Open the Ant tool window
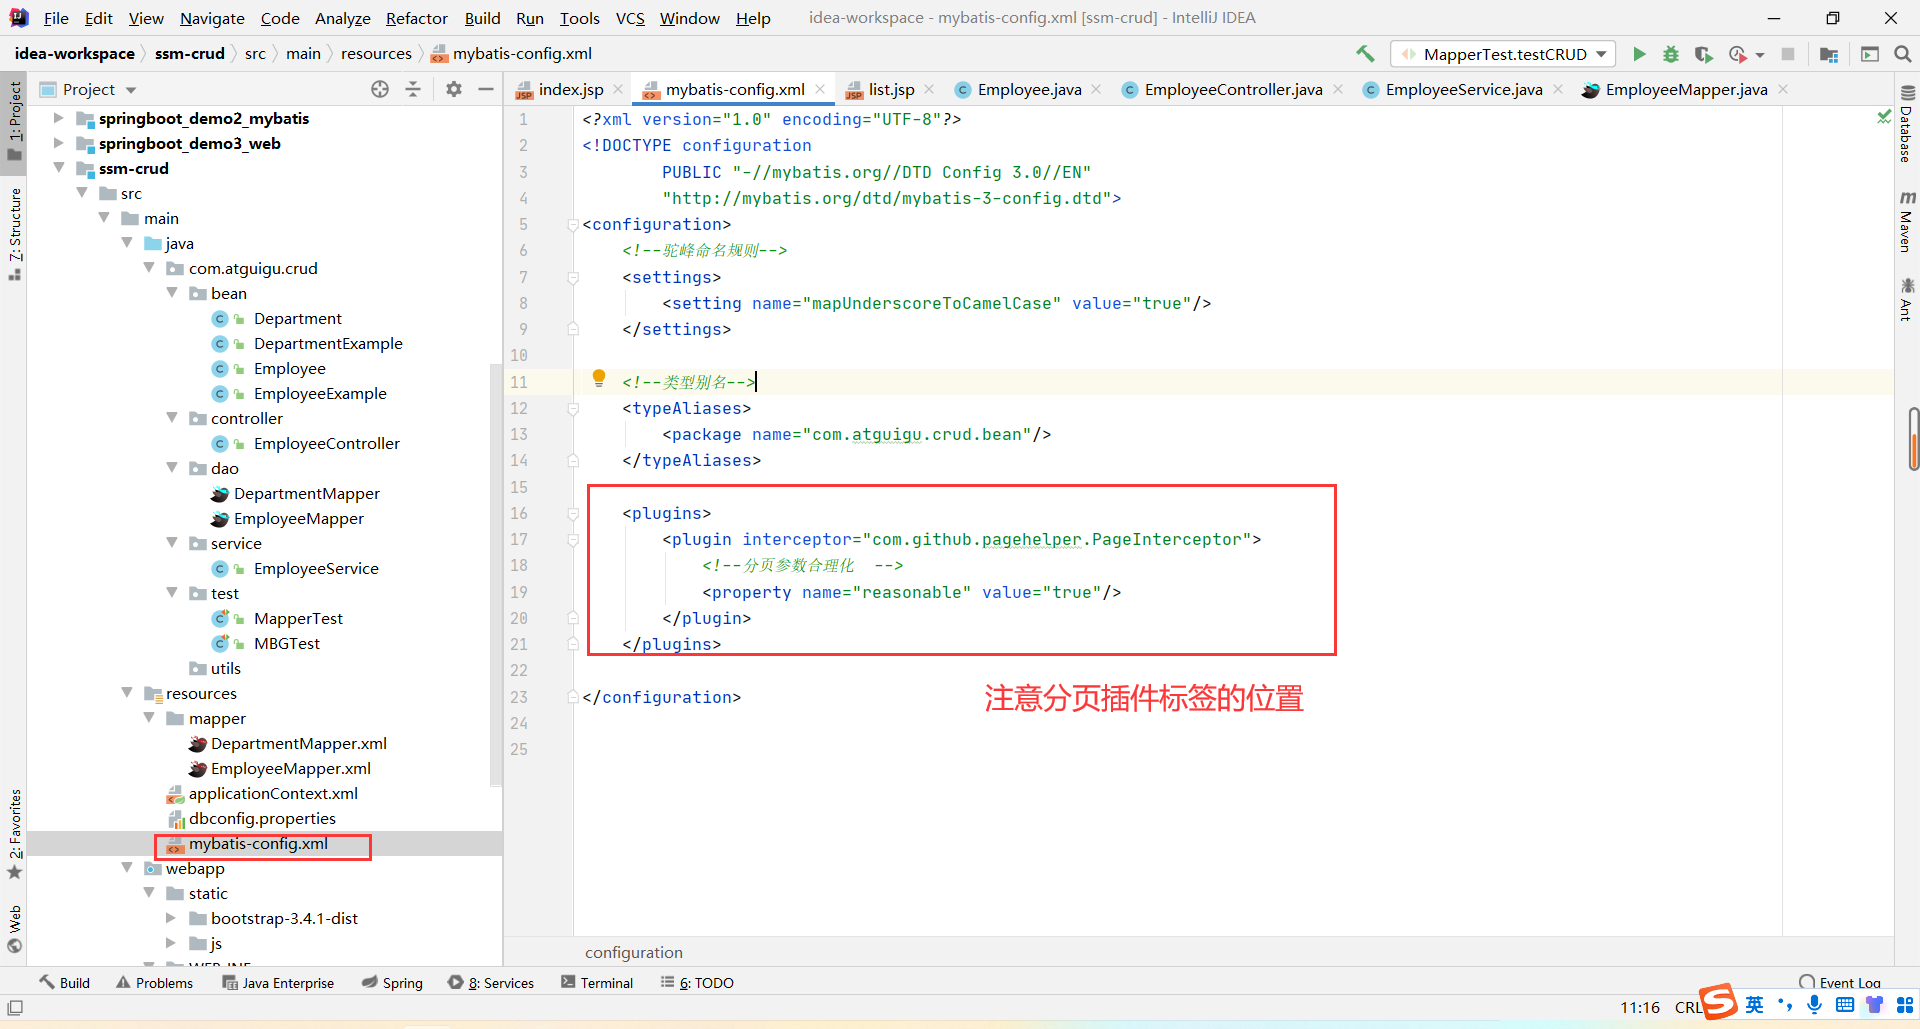The height and width of the screenshot is (1029, 1920). [1907, 300]
